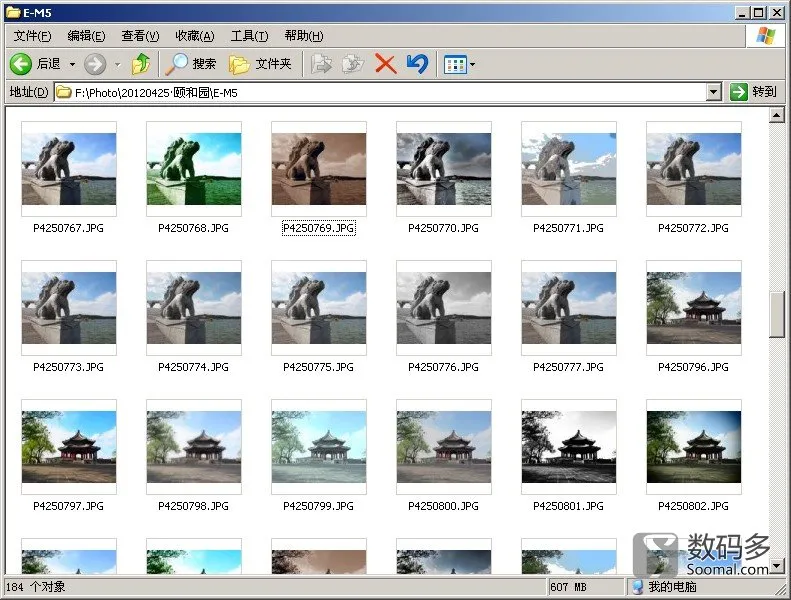Click the red Delete X icon
This screenshot has width=791, height=600.
tap(385, 64)
